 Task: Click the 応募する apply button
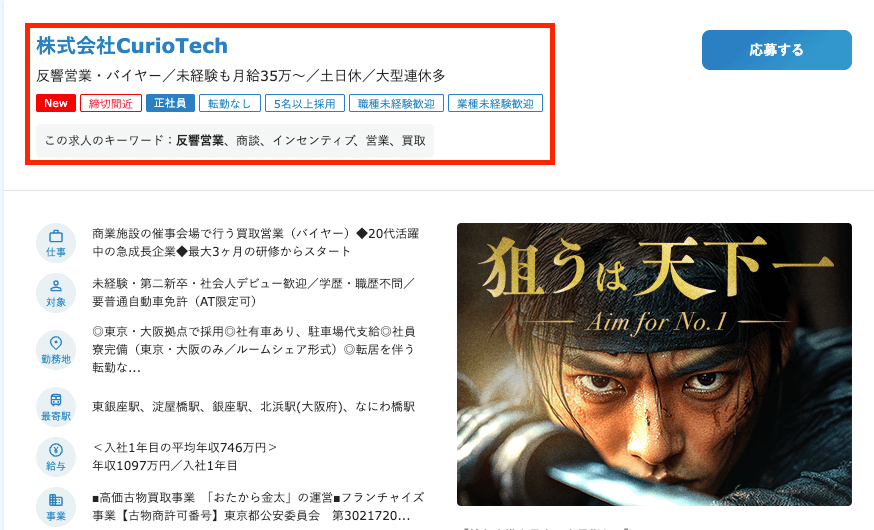pos(776,50)
